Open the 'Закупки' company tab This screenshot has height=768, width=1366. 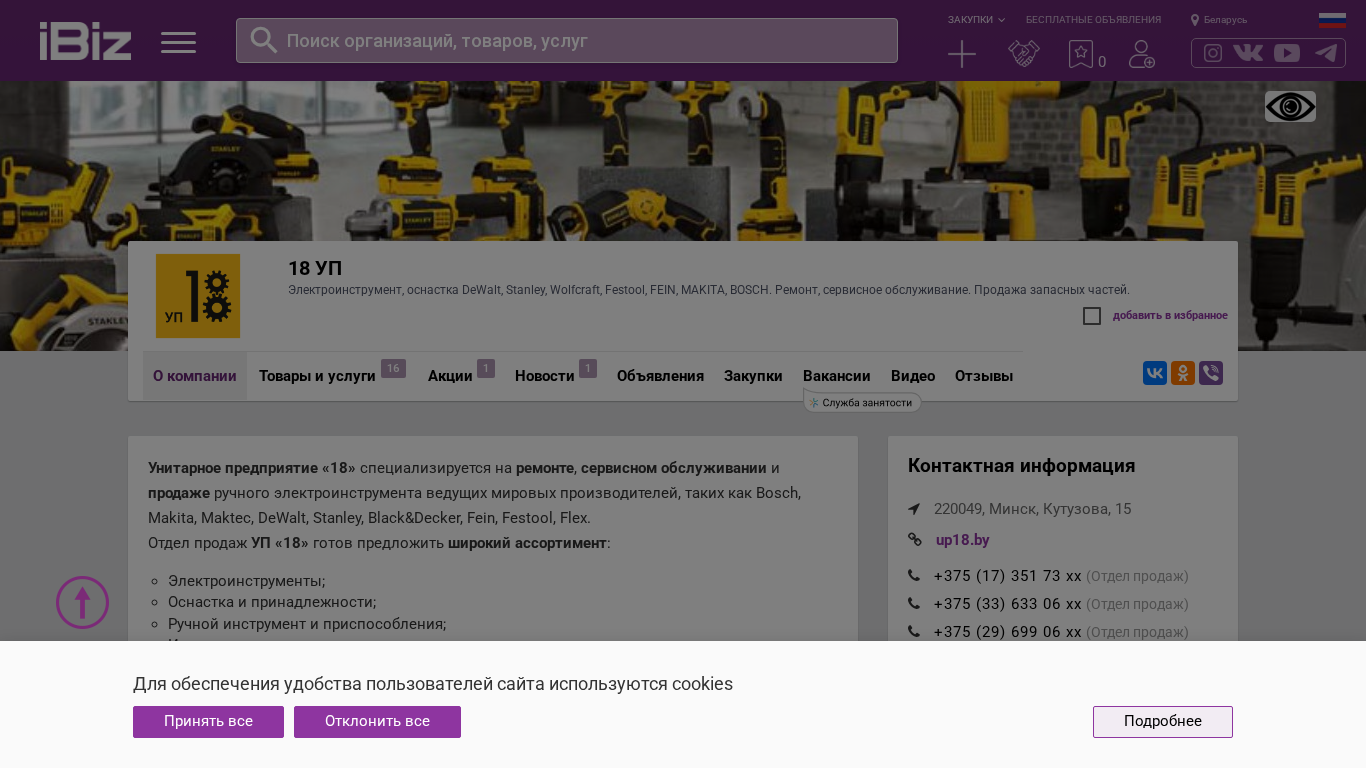click(753, 376)
